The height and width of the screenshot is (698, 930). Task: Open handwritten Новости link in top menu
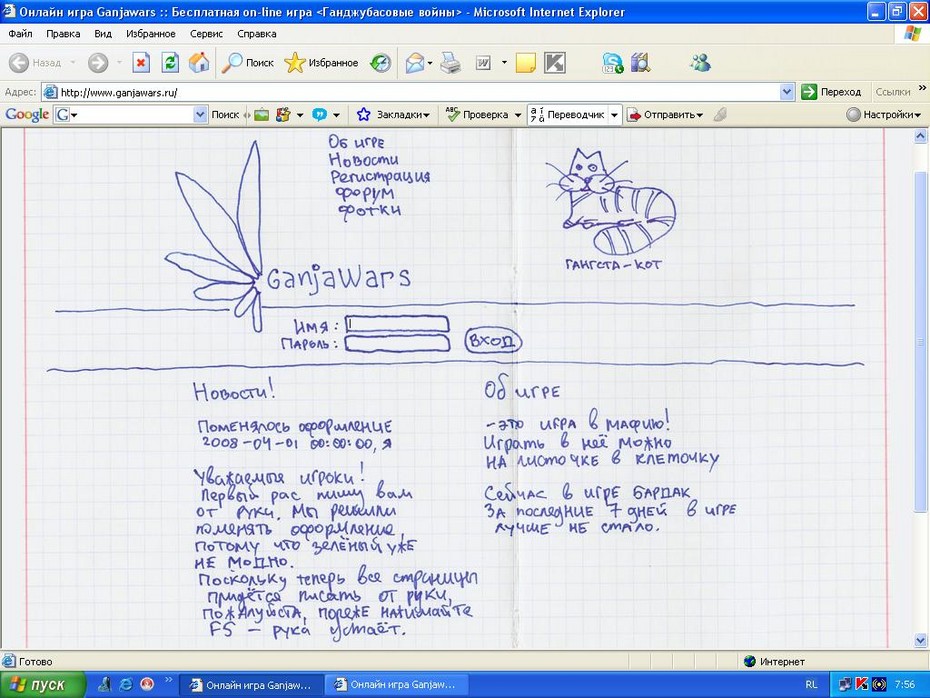(363, 160)
